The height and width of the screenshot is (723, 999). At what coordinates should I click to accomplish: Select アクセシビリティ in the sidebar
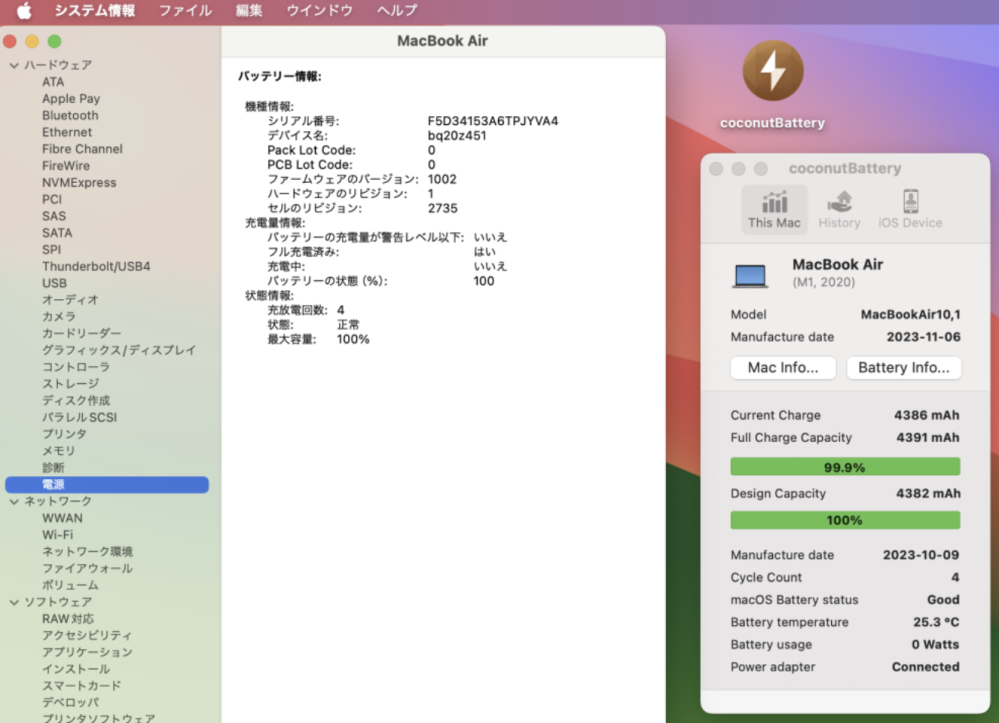pyautogui.click(x=87, y=635)
